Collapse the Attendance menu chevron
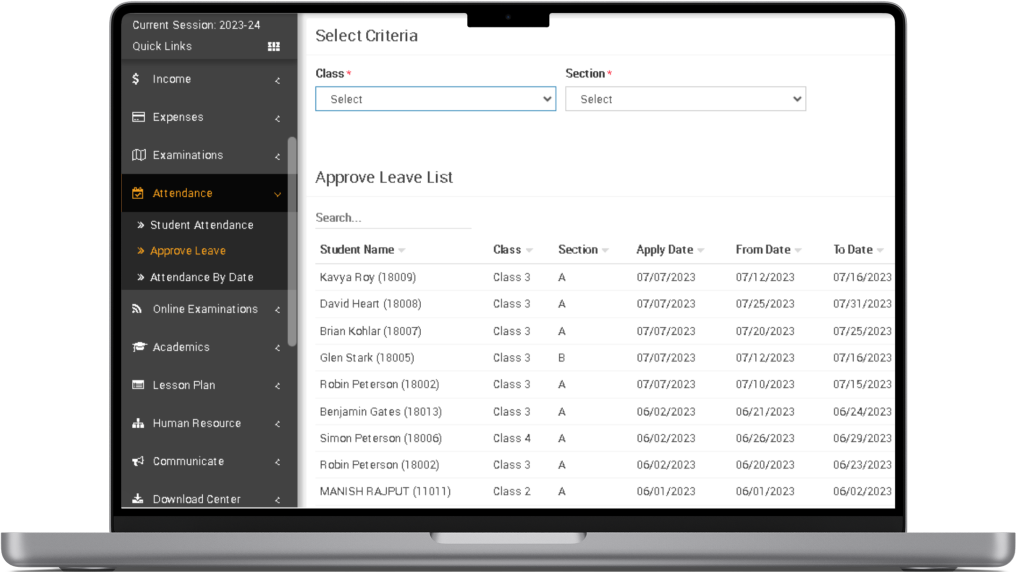1016x572 pixels. coord(277,194)
